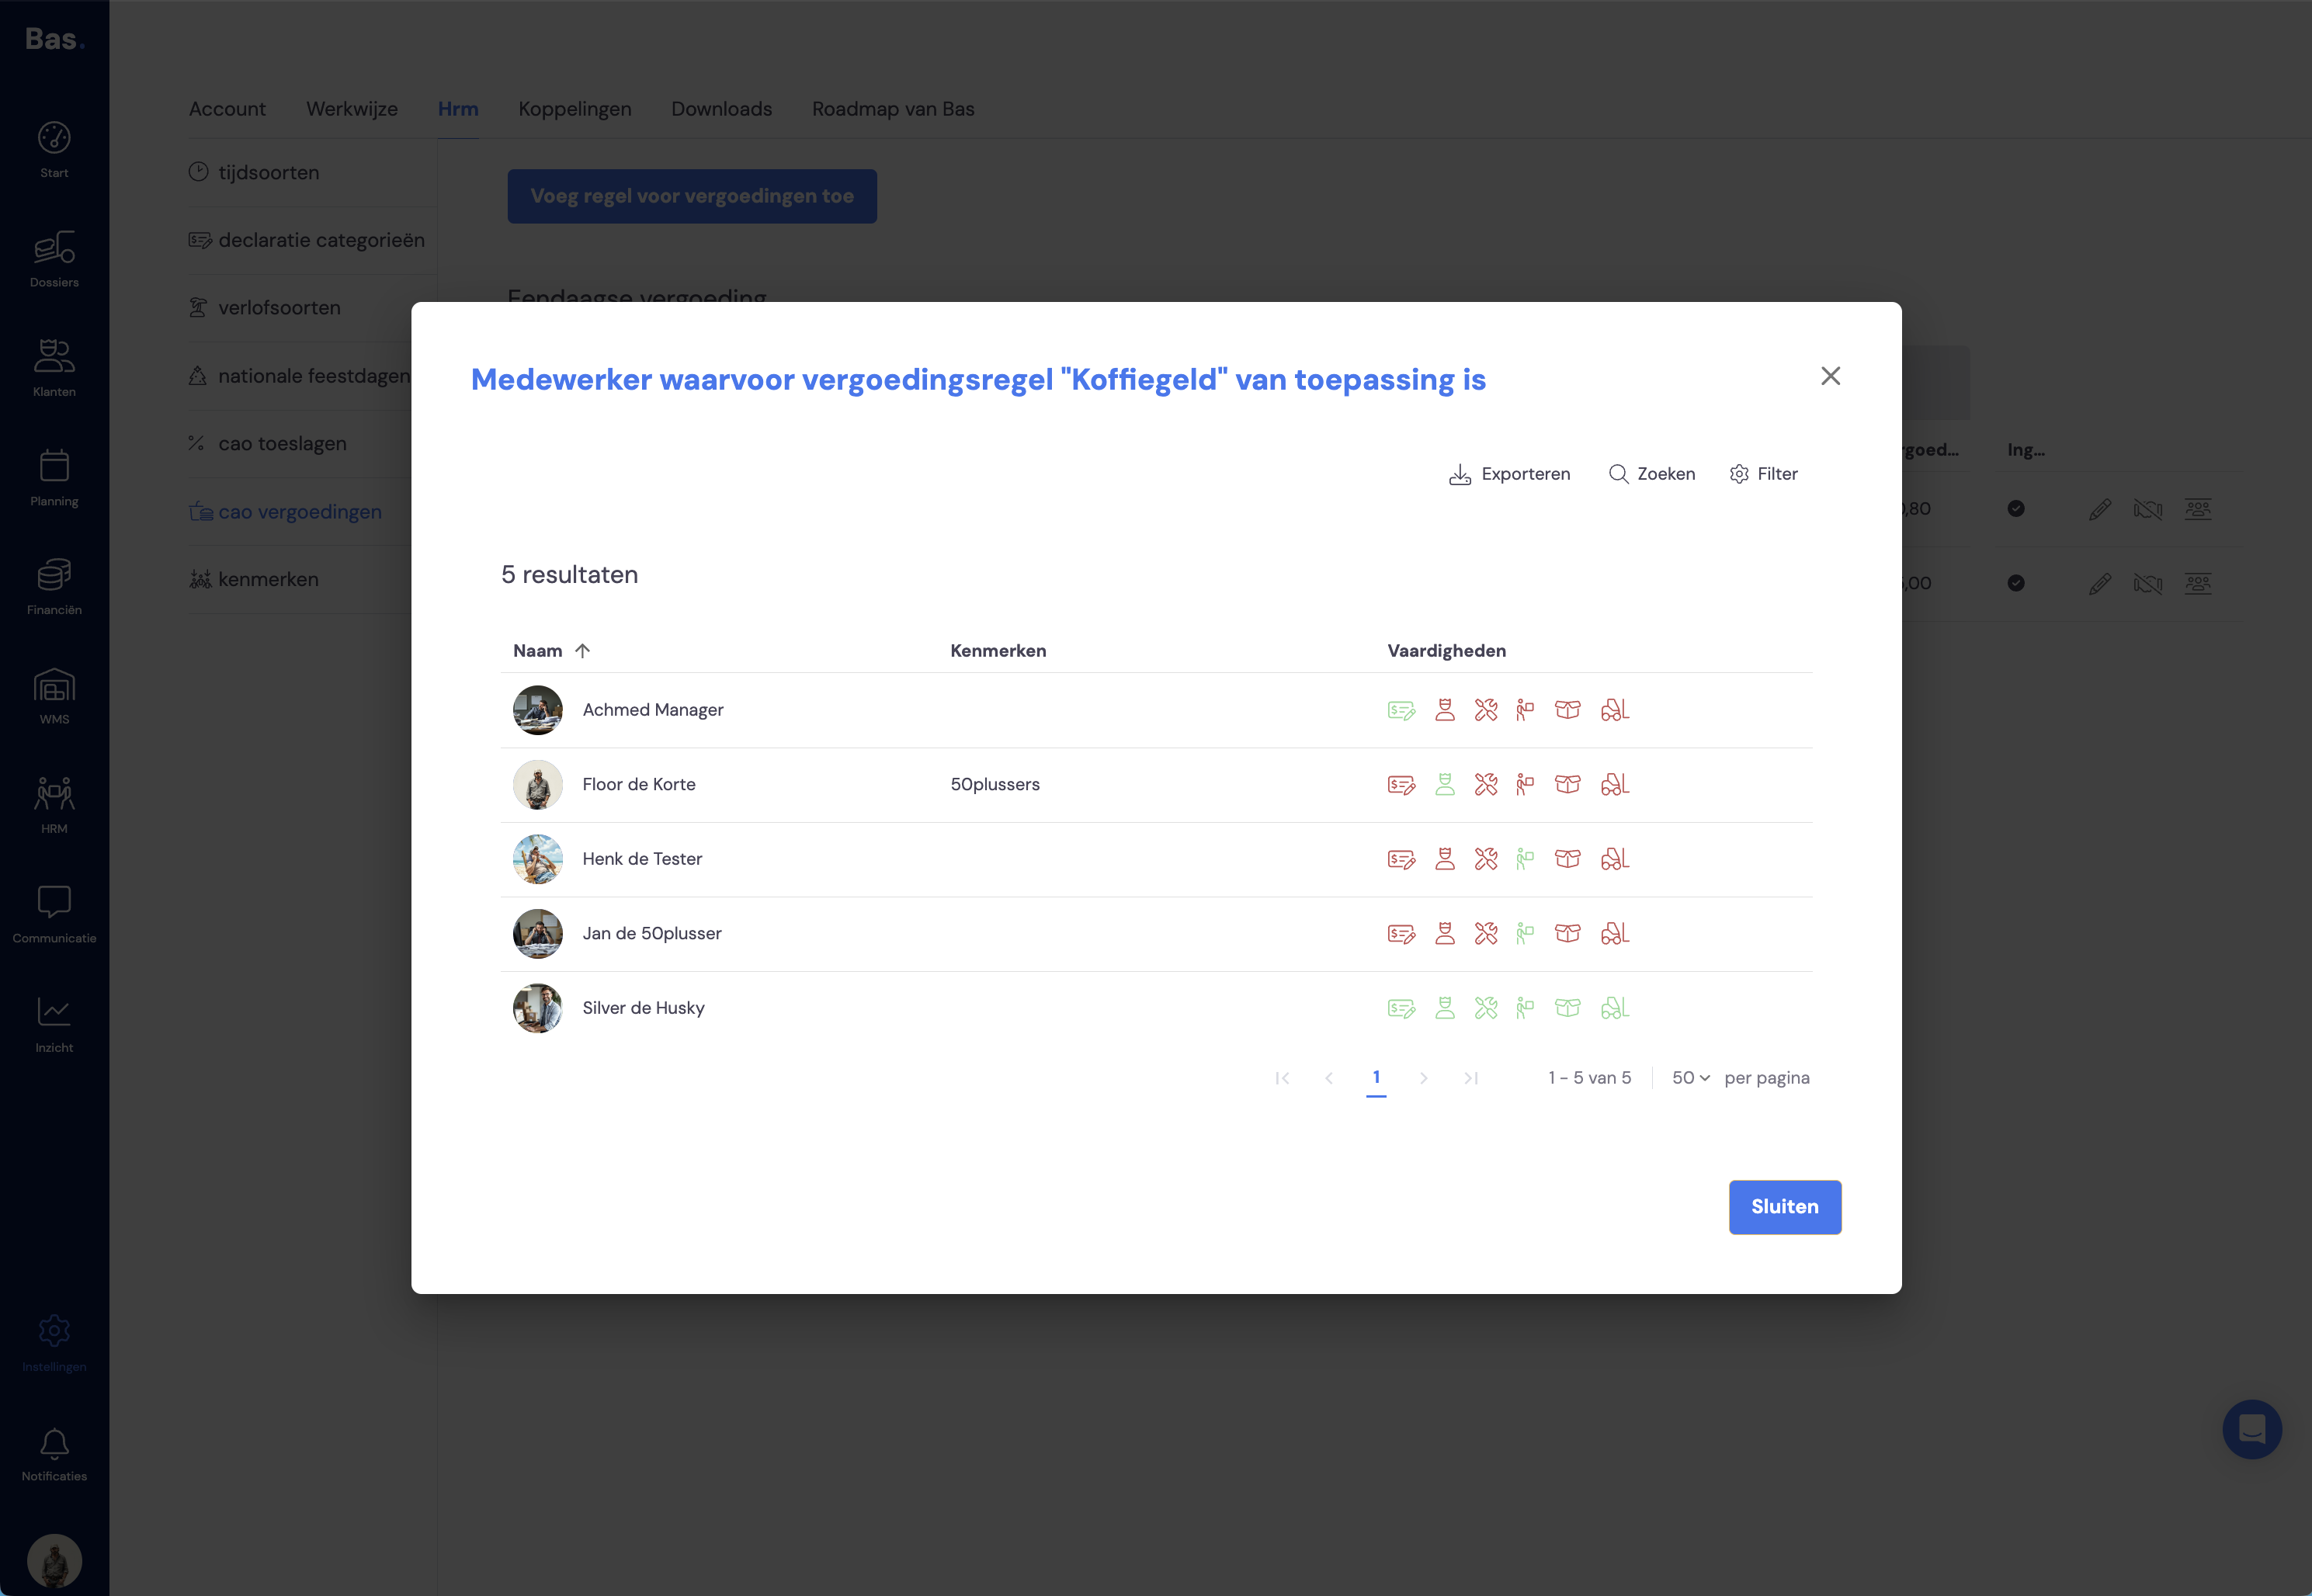This screenshot has width=2312, height=1596.
Task: Click Floor de Korte's declaration skill icon
Action: 1401,785
